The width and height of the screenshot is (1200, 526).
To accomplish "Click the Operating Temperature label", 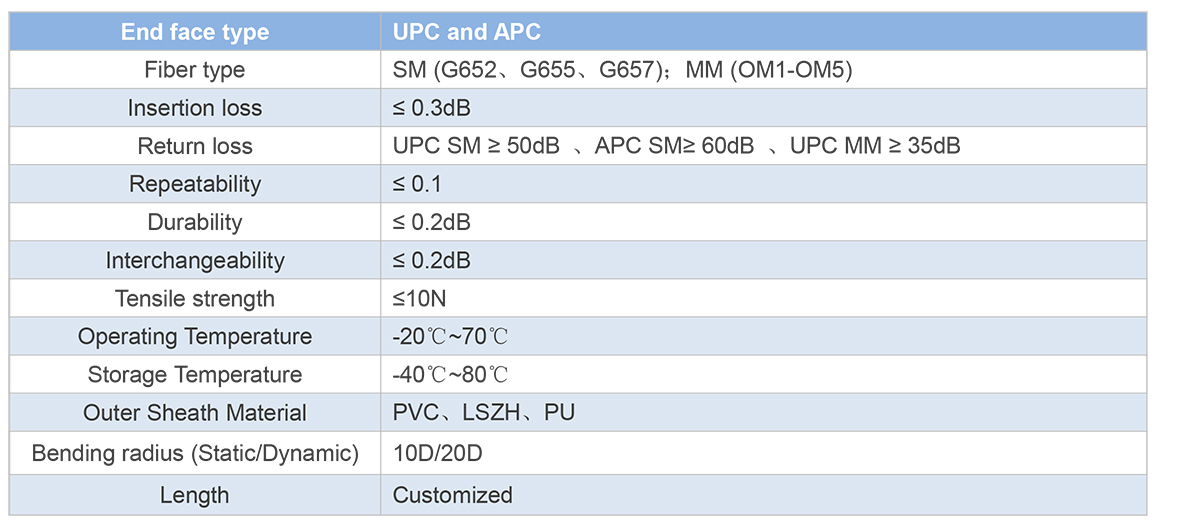I will (x=195, y=336).
